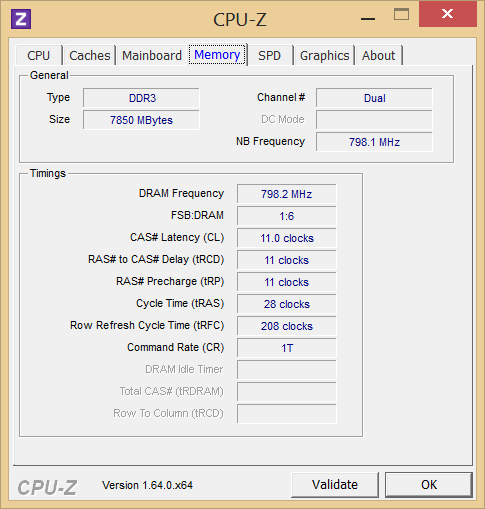The image size is (485, 509).
Task: Click the CAS# Latency (CL) label
Action: pos(177,237)
